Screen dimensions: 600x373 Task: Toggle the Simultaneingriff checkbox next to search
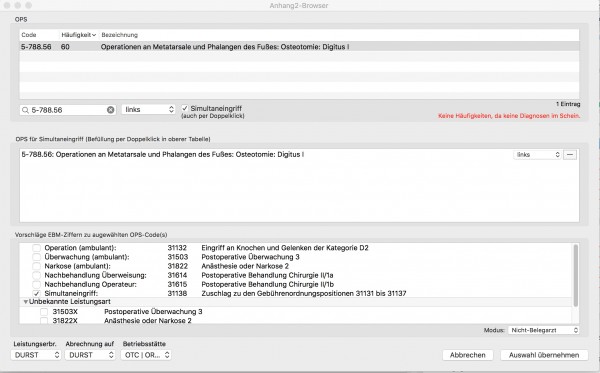pyautogui.click(x=185, y=108)
